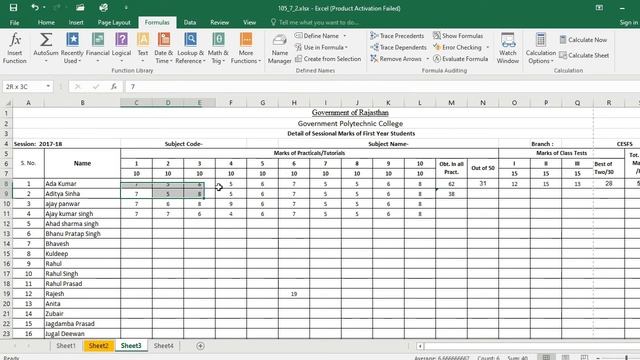Toggle Show Formulas mode
The height and width of the screenshot is (360, 640).
click(x=458, y=36)
